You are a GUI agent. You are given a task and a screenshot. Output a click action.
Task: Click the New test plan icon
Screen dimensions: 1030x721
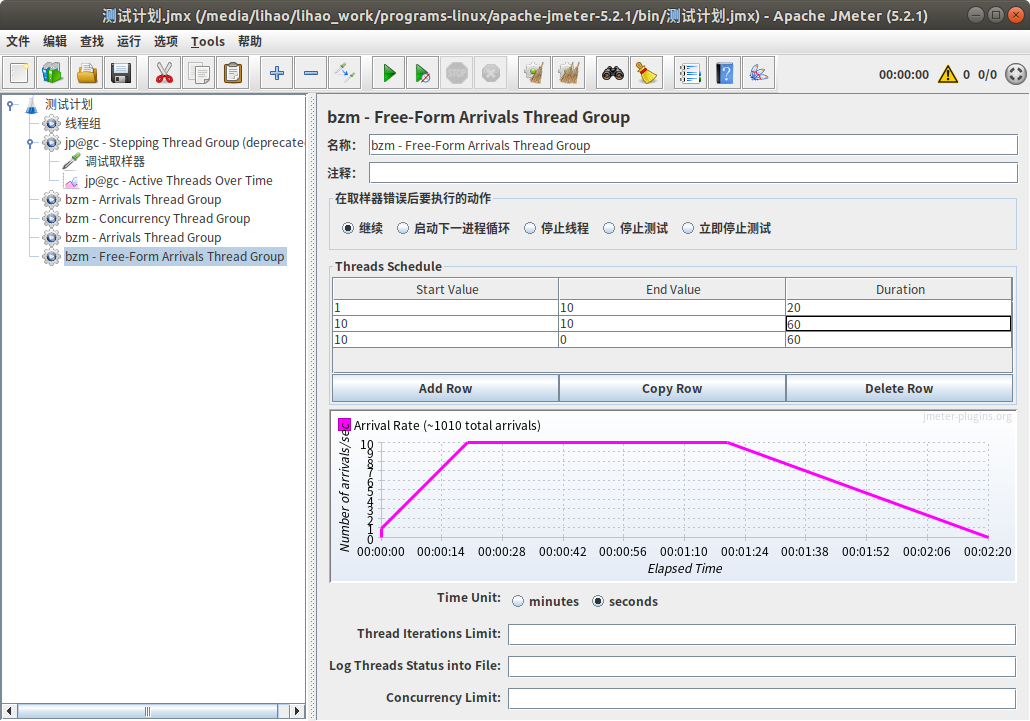tap(19, 73)
